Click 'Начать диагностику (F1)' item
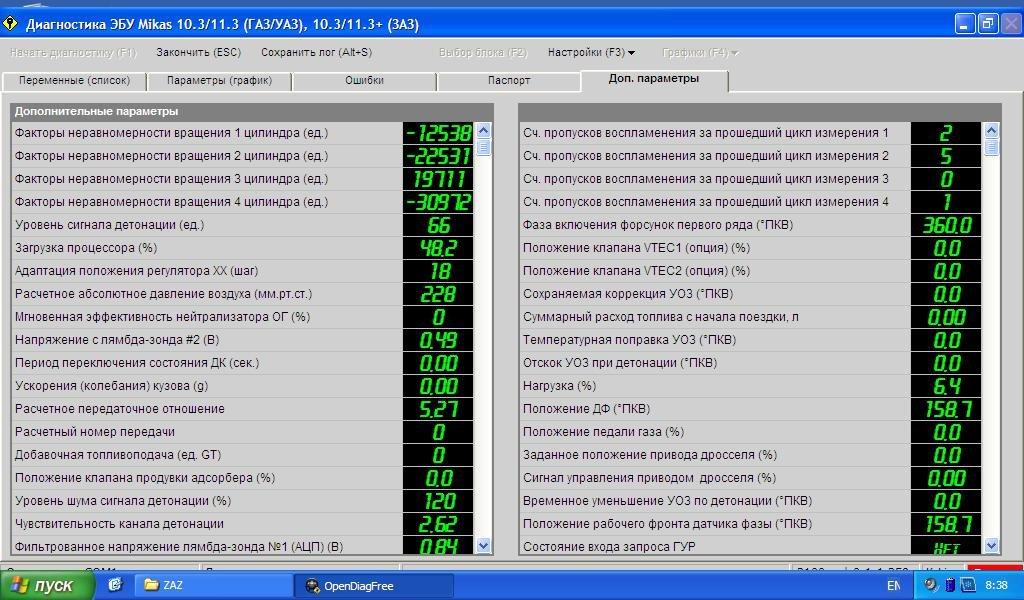This screenshot has width=1024, height=600. [x=73, y=52]
